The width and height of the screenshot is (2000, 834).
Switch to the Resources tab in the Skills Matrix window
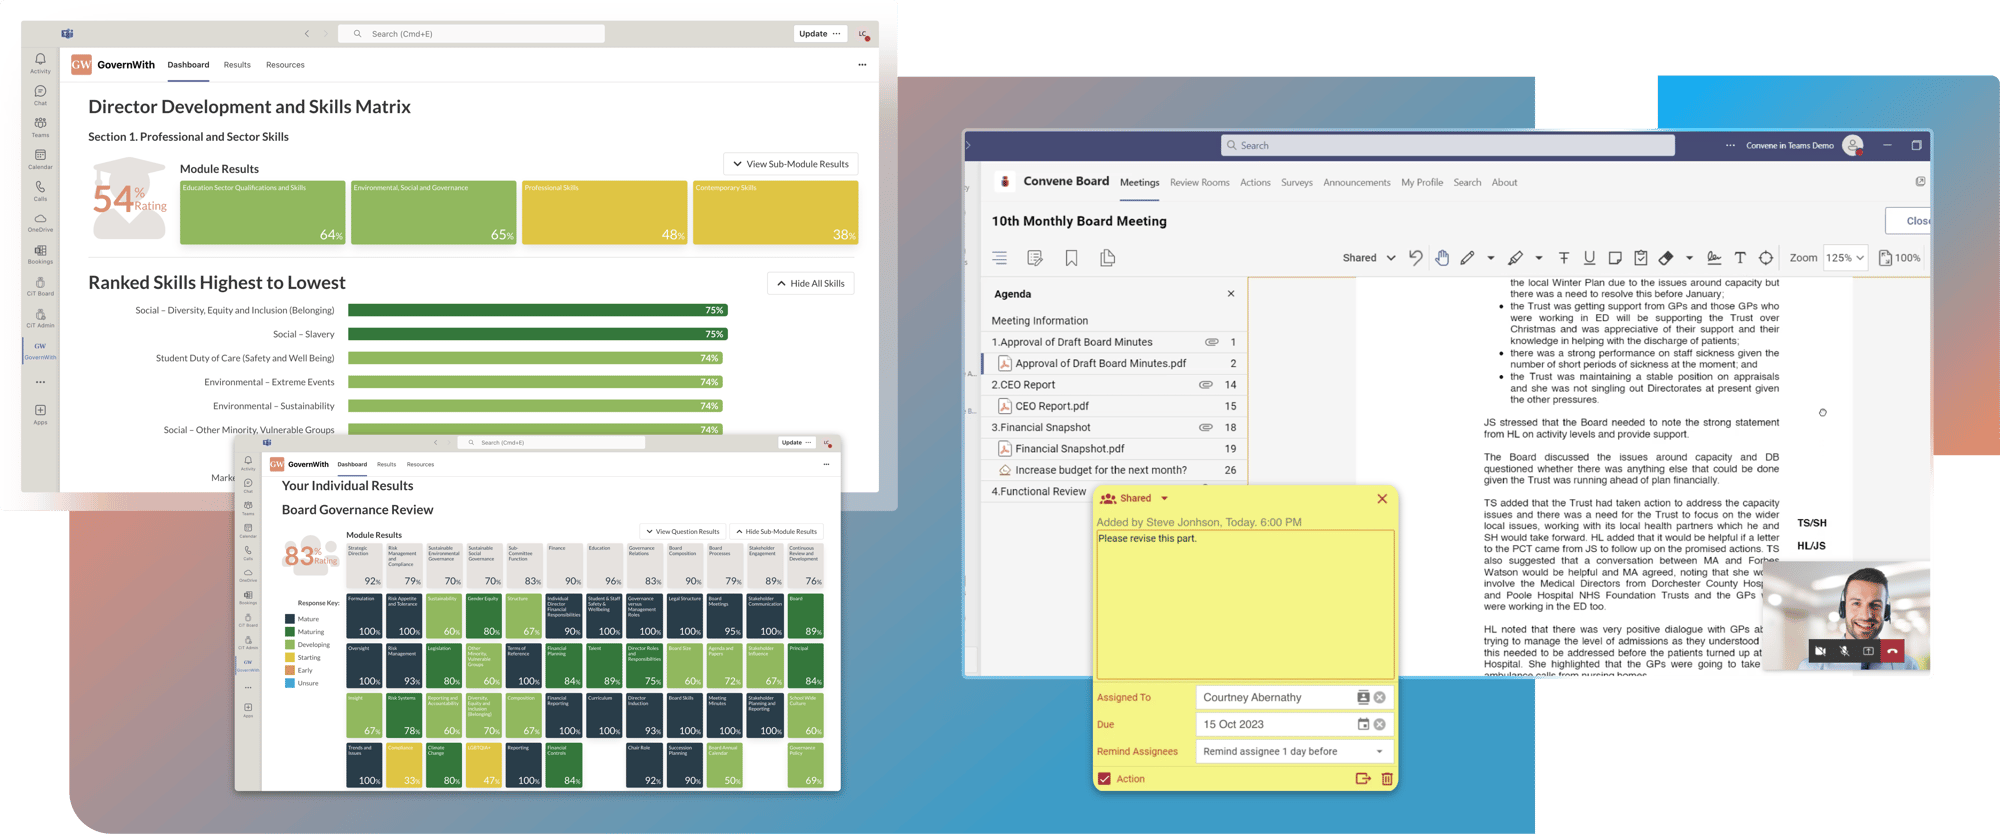click(x=285, y=65)
